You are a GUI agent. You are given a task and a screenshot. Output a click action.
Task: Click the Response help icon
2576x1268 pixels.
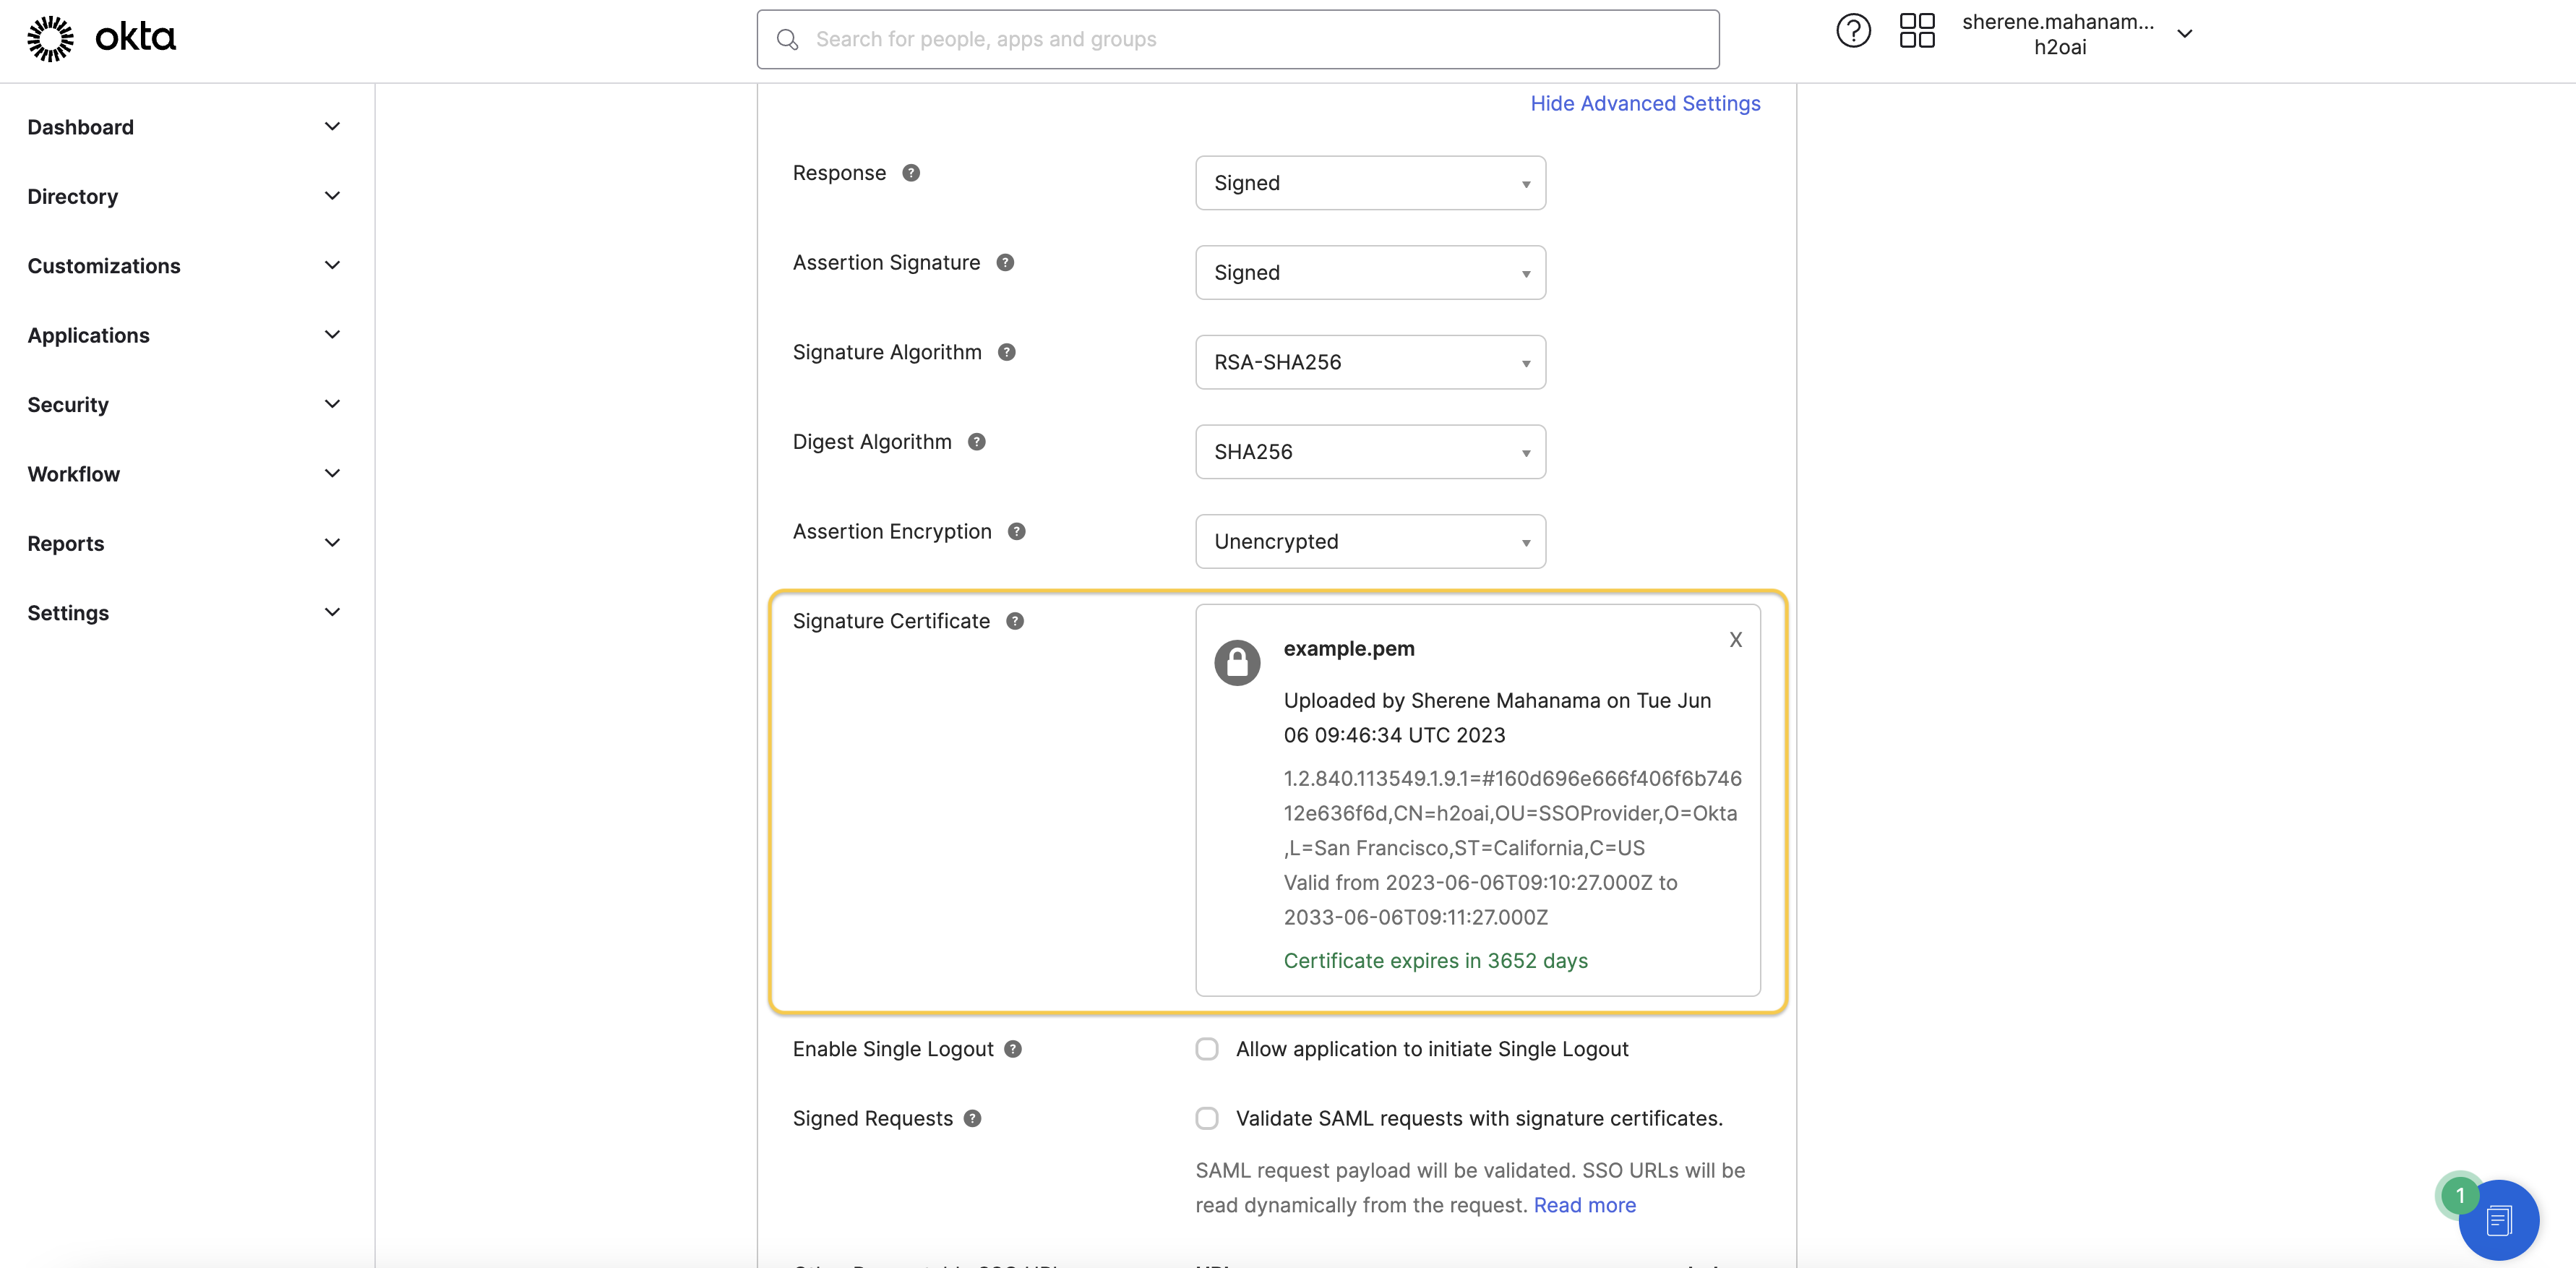click(911, 173)
